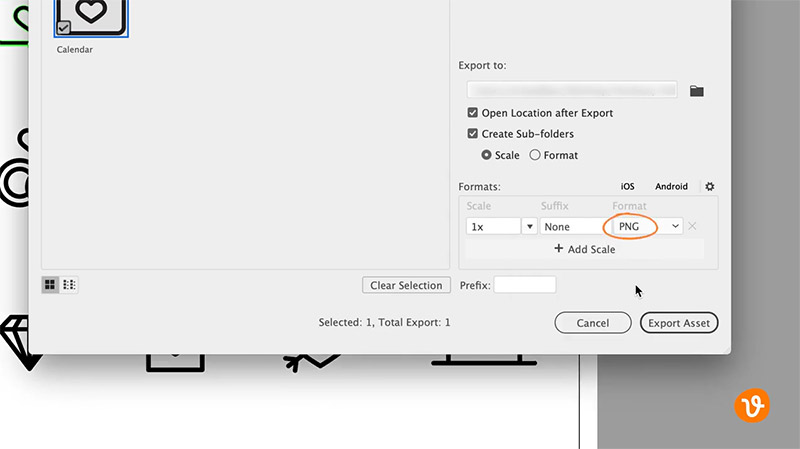This screenshot has height=449, width=800.
Task: Toggle Open Location after Export
Action: tap(472, 113)
